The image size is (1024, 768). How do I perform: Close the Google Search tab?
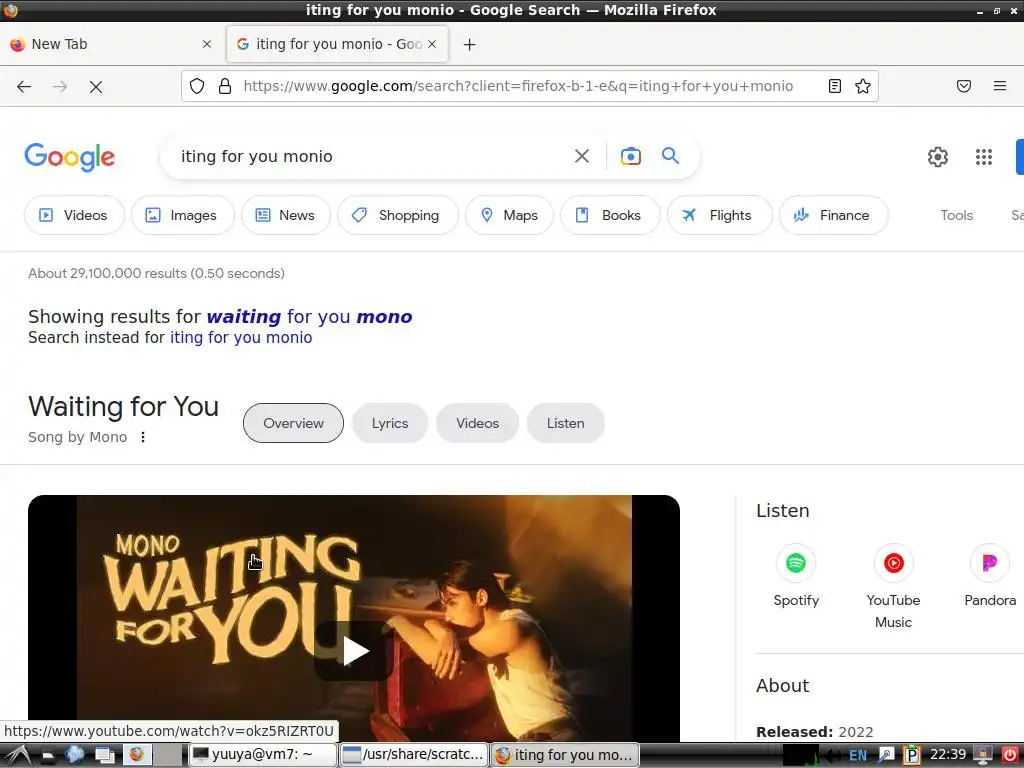pos(432,44)
